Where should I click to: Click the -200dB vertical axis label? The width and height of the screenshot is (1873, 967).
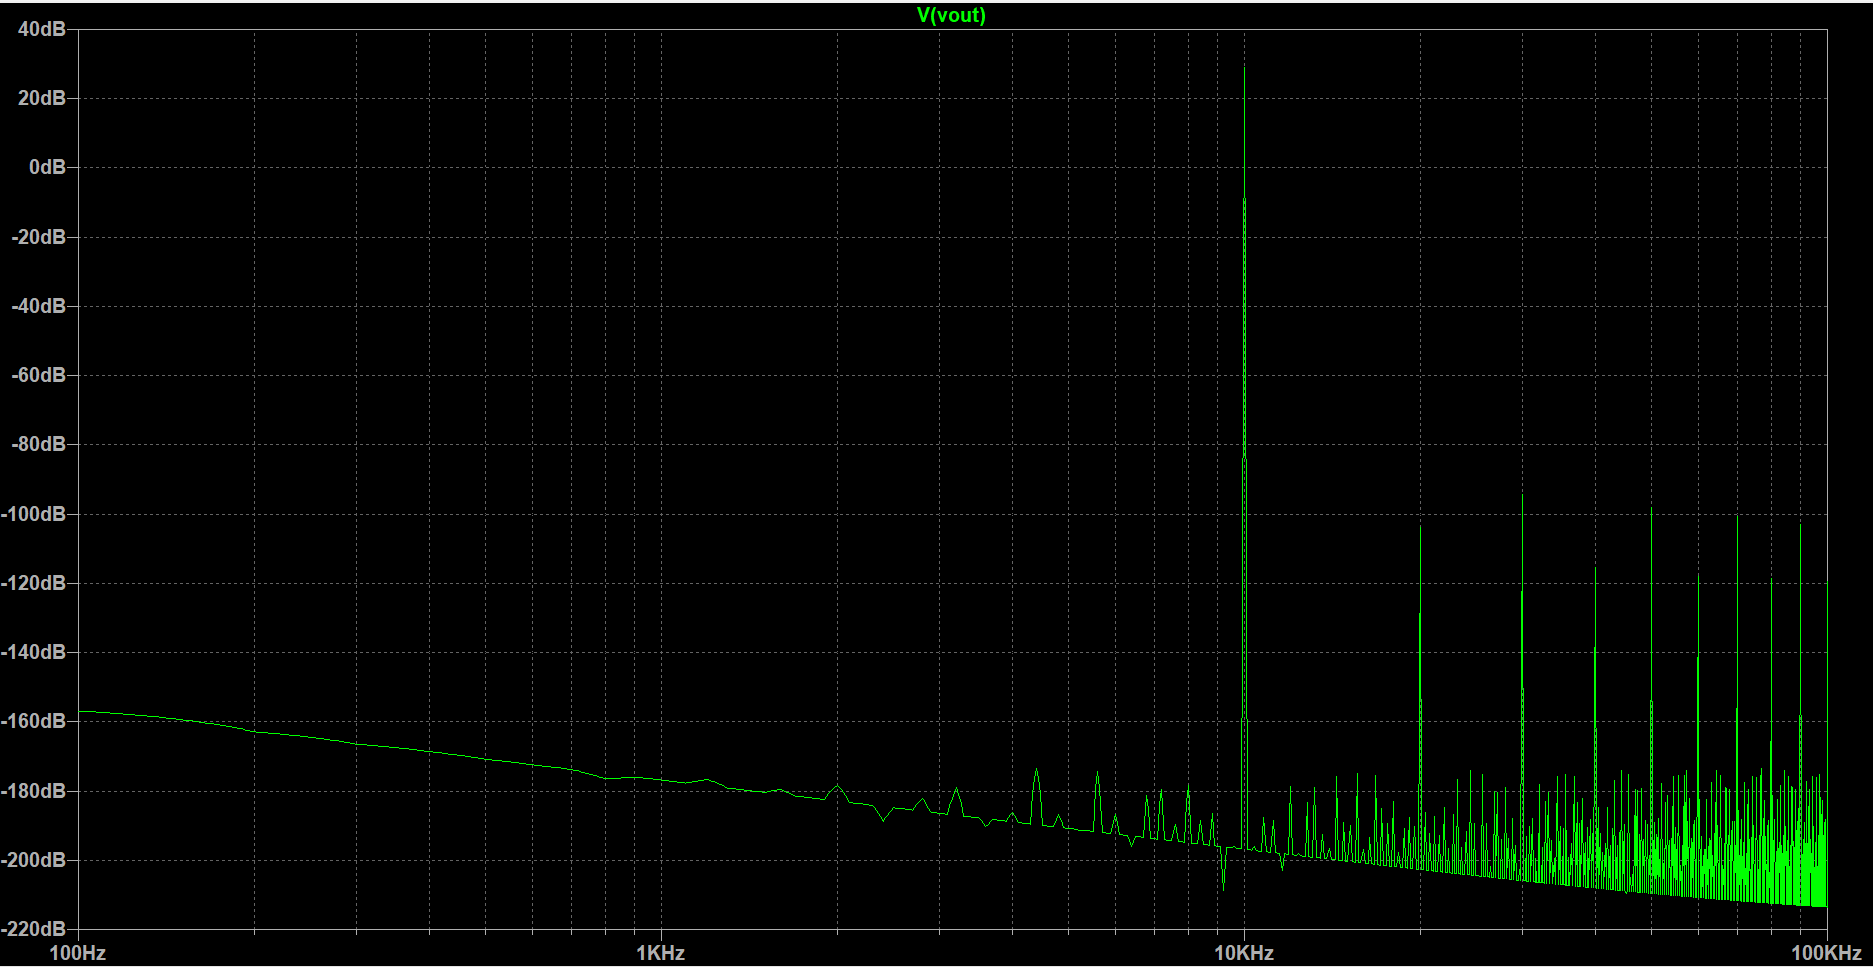[34, 860]
